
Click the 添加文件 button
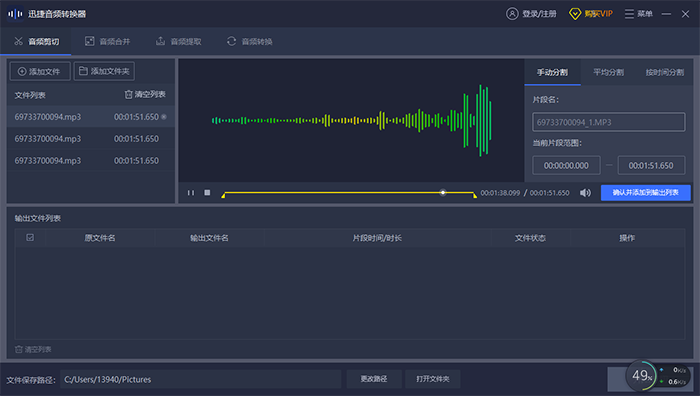(x=40, y=71)
